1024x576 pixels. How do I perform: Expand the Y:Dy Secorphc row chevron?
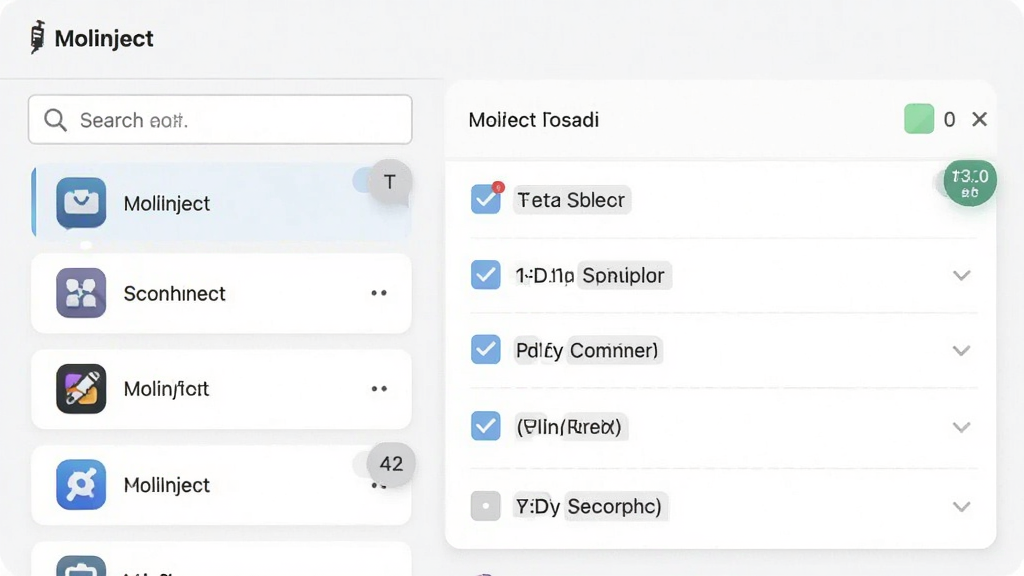(x=961, y=506)
